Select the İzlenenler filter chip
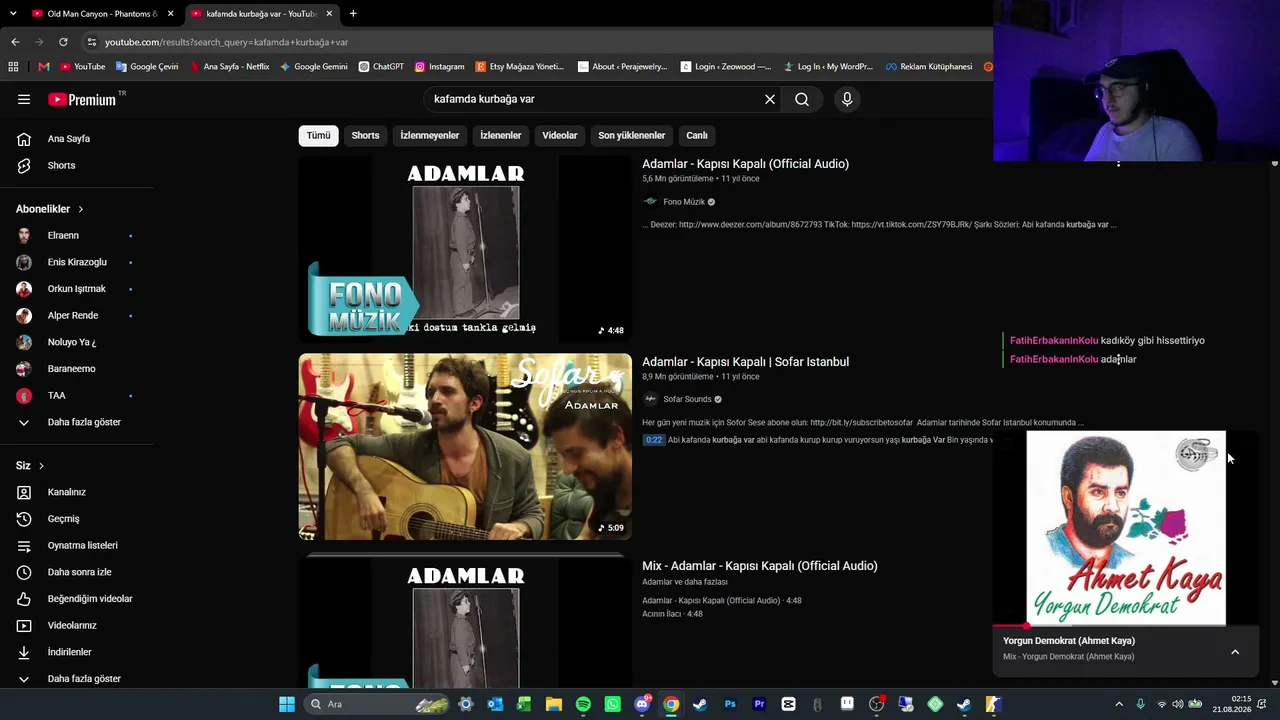Viewport: 1280px width, 720px height. pyautogui.click(x=500, y=135)
